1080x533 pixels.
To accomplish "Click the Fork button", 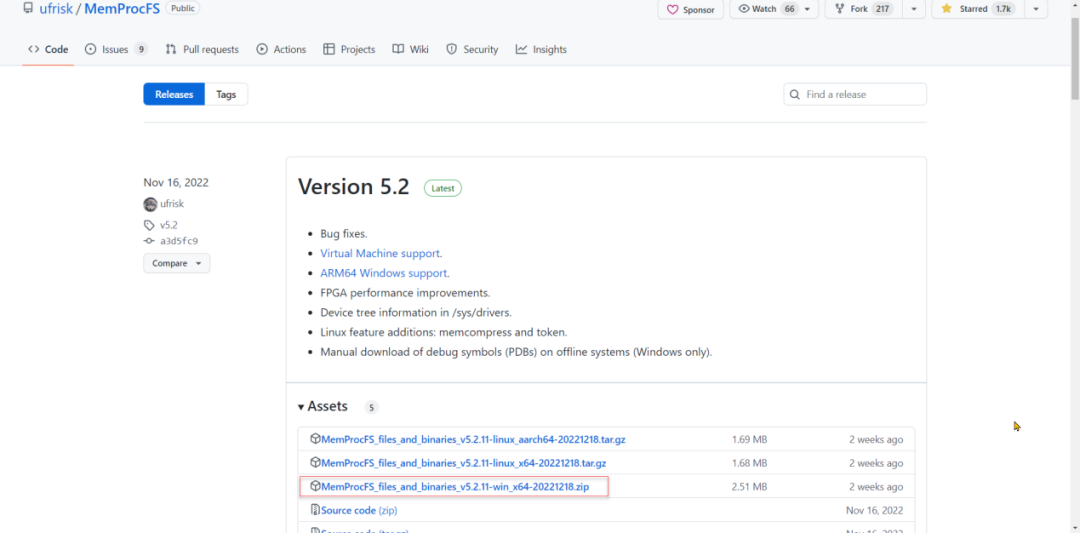I will [864, 9].
